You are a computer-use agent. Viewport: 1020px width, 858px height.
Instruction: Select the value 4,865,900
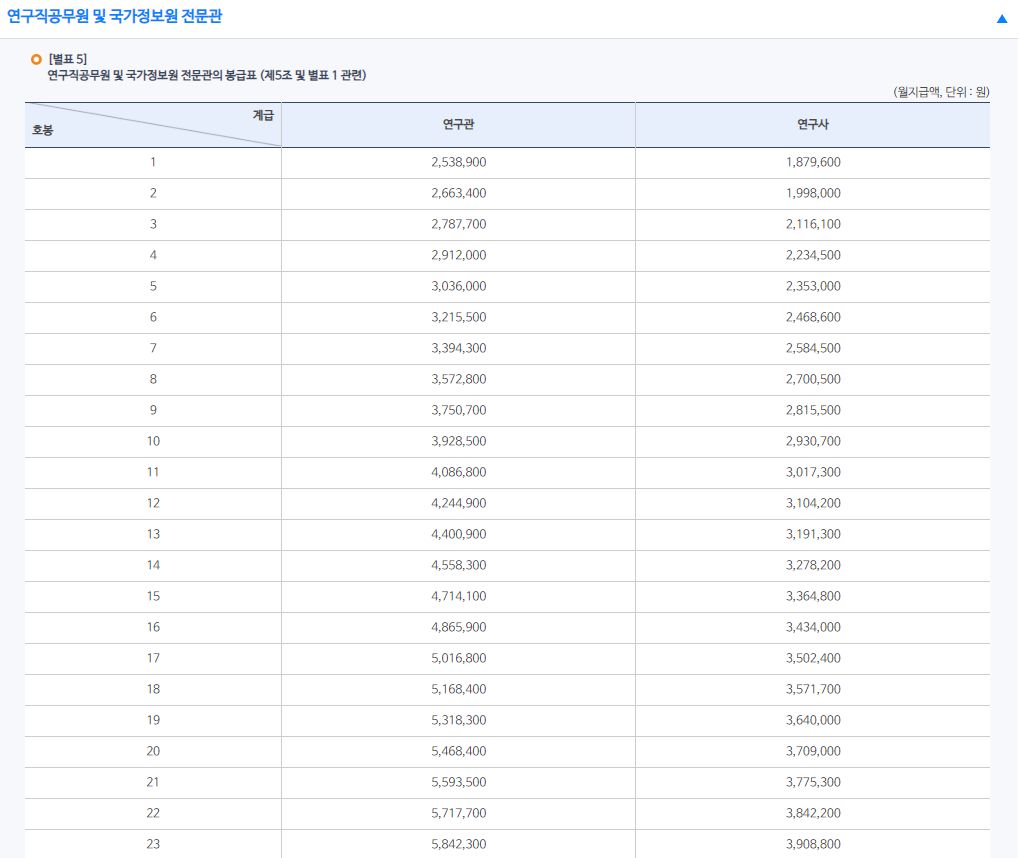click(x=459, y=627)
